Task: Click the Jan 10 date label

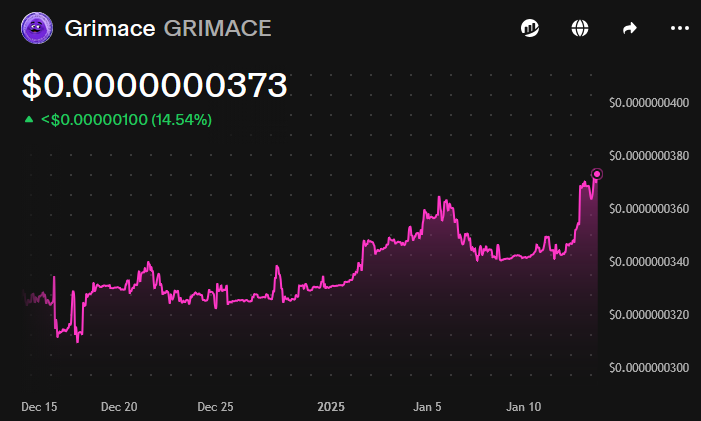Action: 524,407
